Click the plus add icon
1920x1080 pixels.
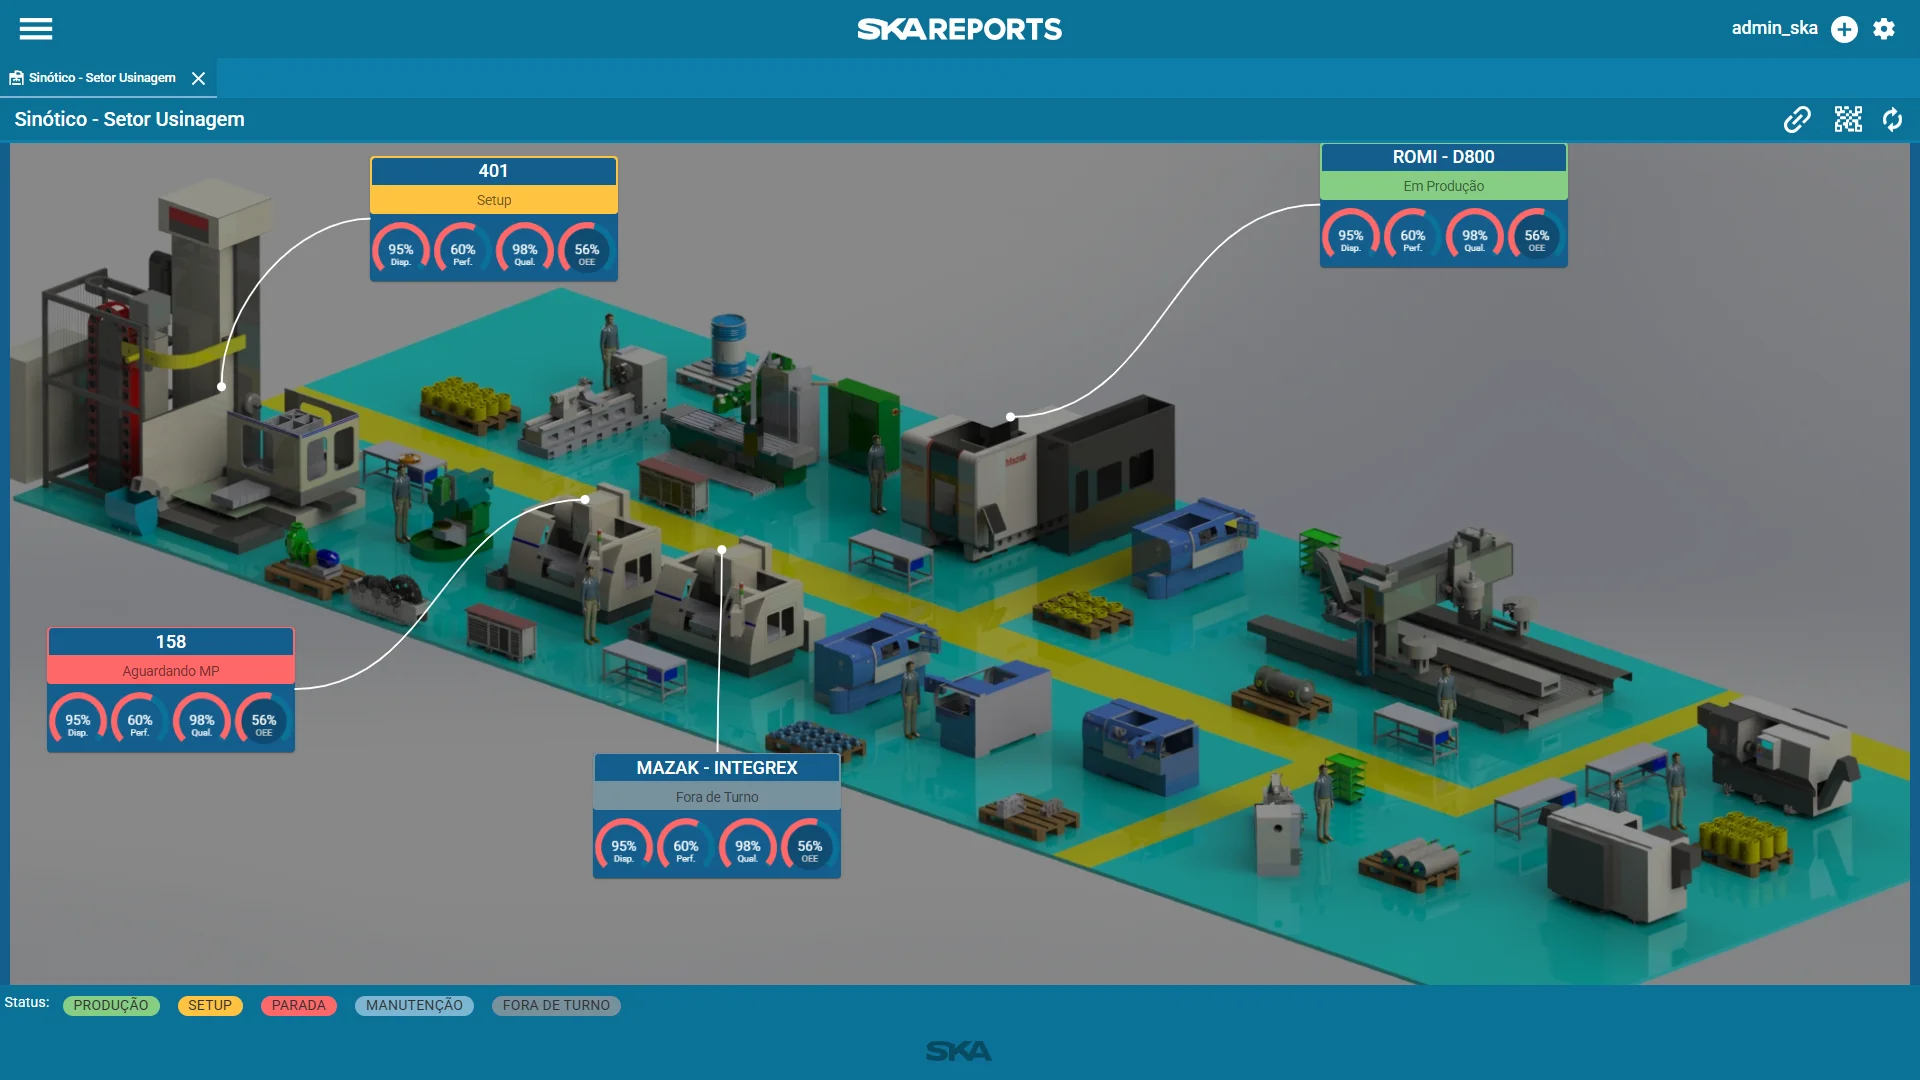pyautogui.click(x=1844, y=29)
